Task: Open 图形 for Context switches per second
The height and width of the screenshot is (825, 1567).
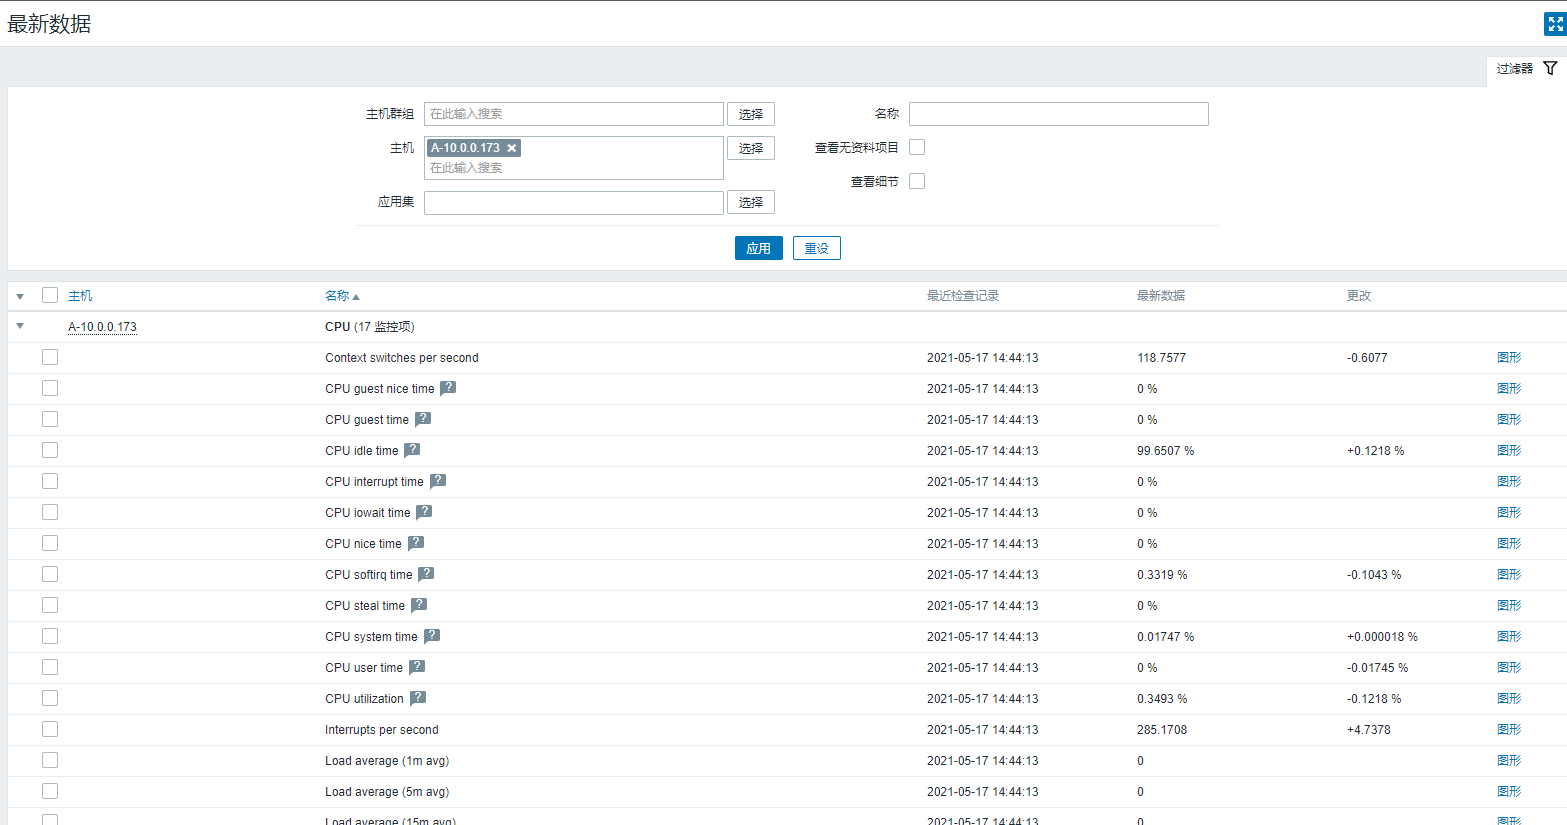Action: pyautogui.click(x=1509, y=357)
